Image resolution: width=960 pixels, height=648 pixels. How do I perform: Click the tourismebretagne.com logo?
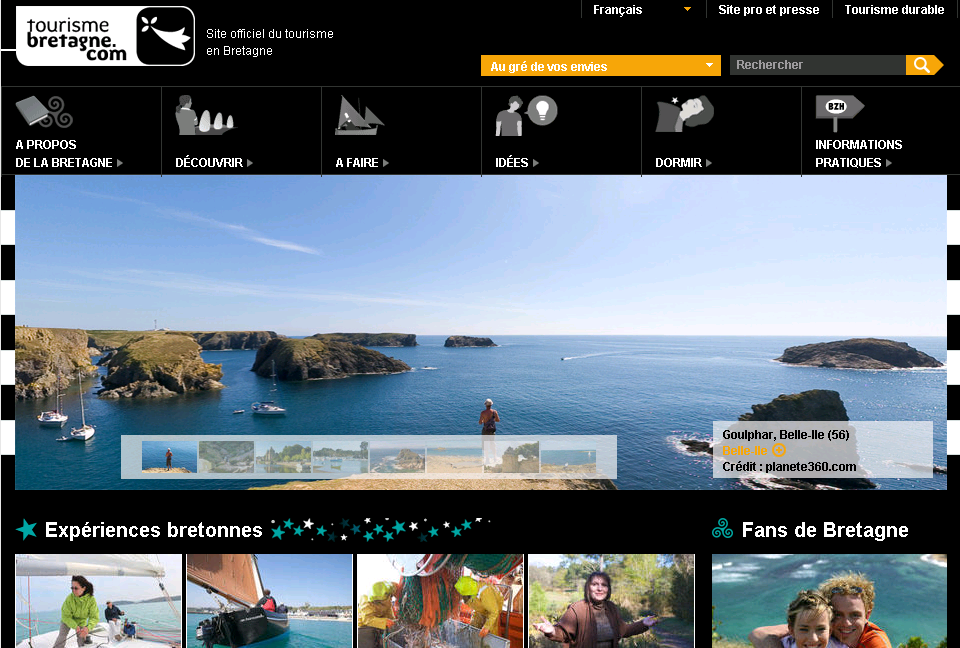(x=105, y=36)
